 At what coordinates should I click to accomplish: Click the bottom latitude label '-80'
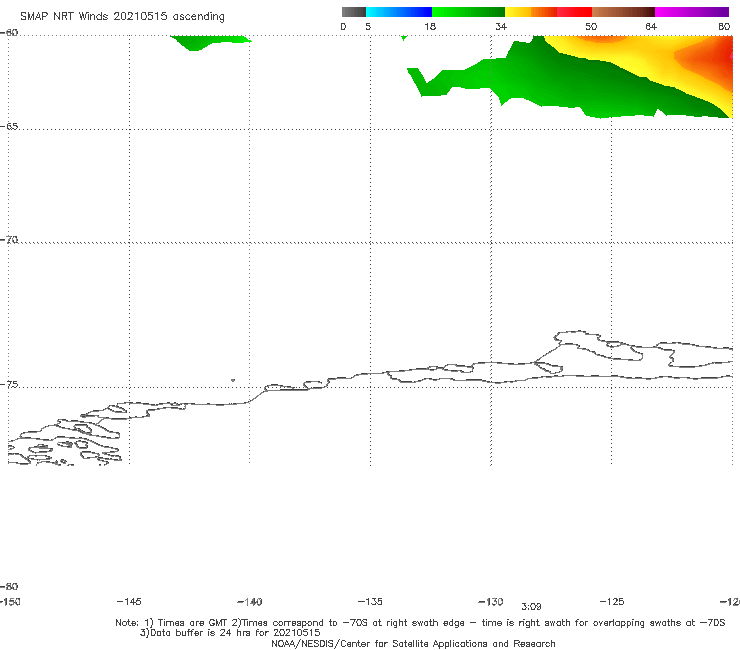pyautogui.click(x=9, y=587)
